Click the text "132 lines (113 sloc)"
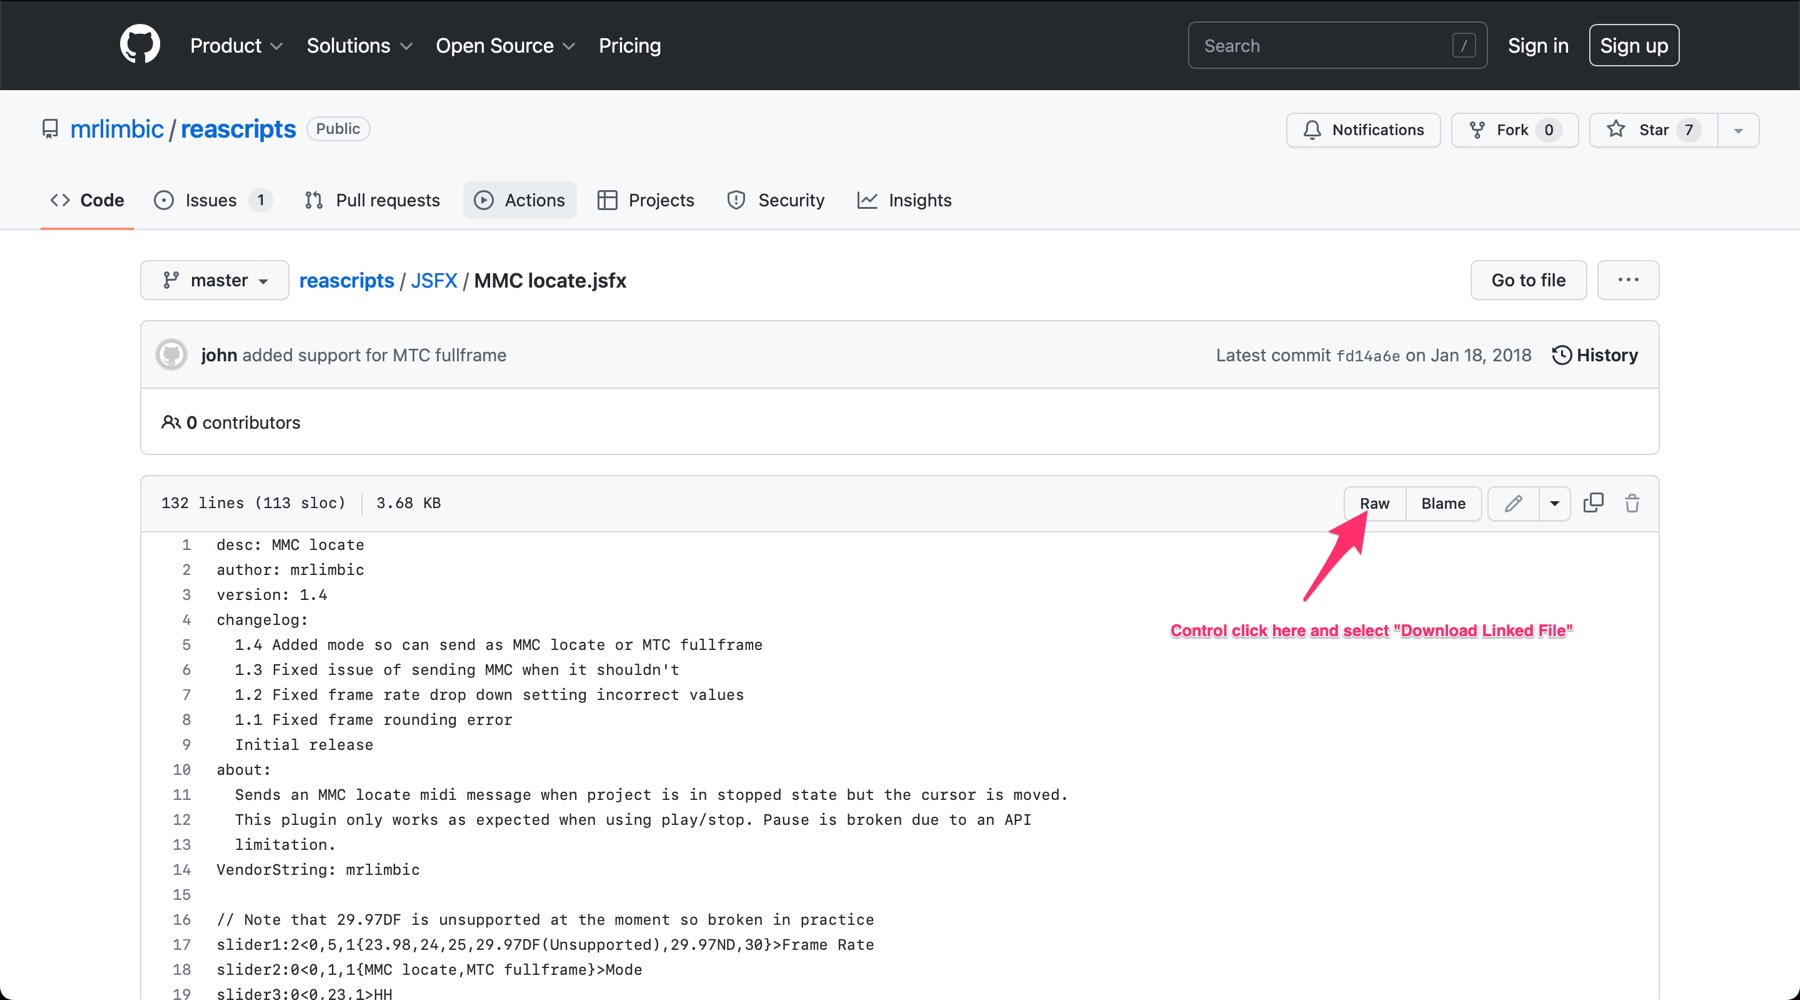 tap(253, 503)
